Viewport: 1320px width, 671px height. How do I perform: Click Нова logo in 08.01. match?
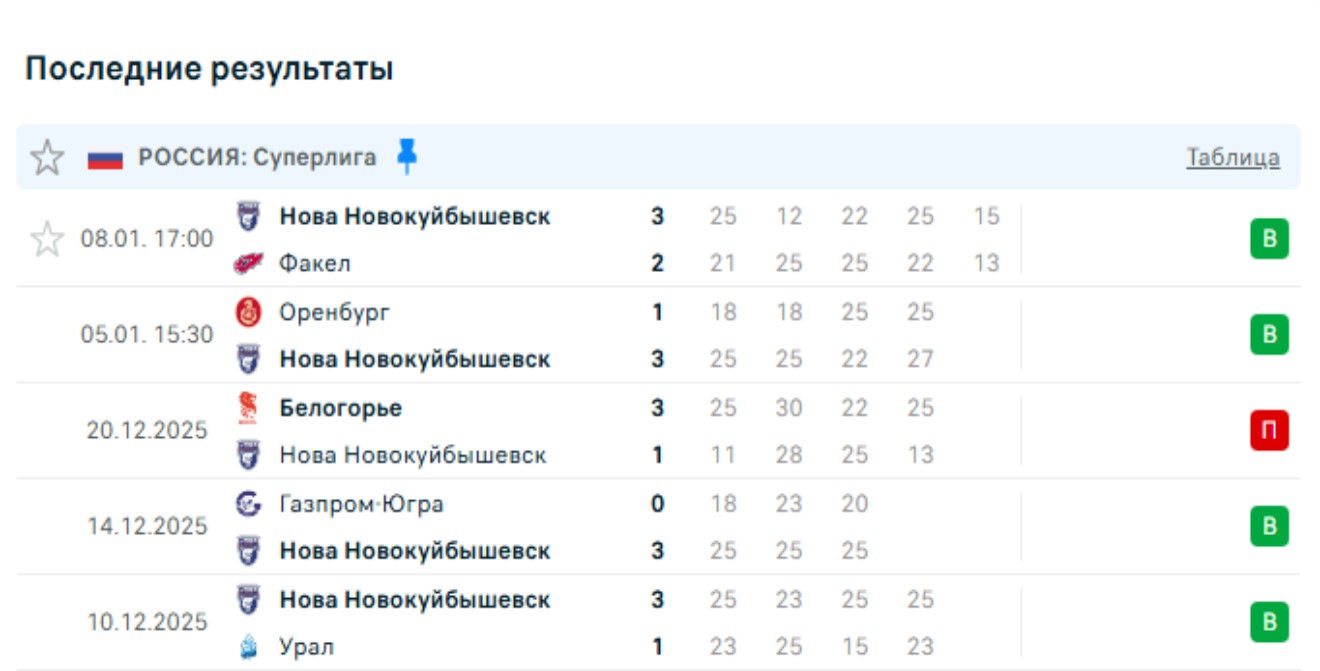point(247,216)
